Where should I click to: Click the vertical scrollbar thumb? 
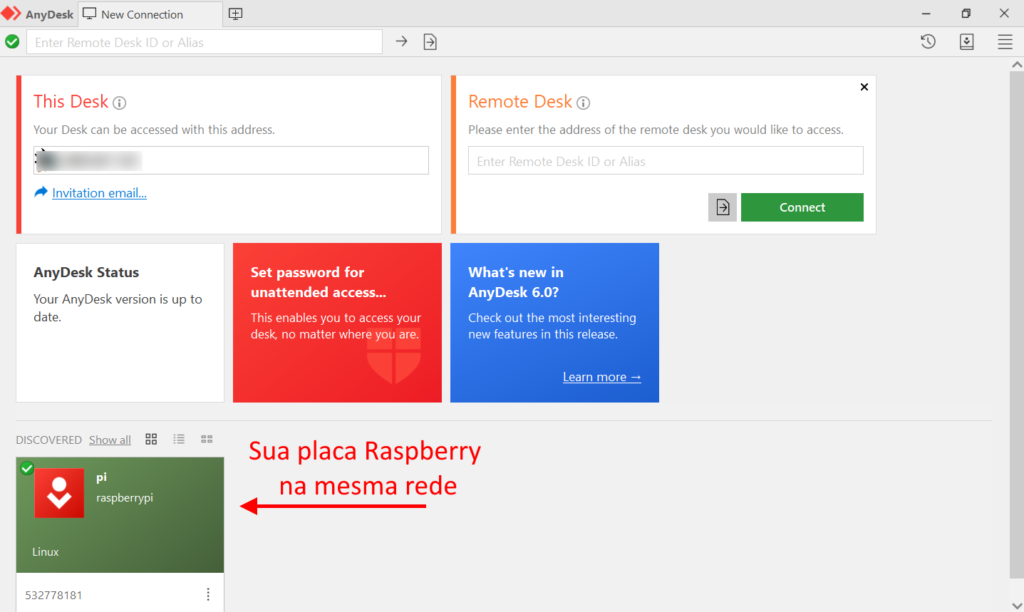1017,325
